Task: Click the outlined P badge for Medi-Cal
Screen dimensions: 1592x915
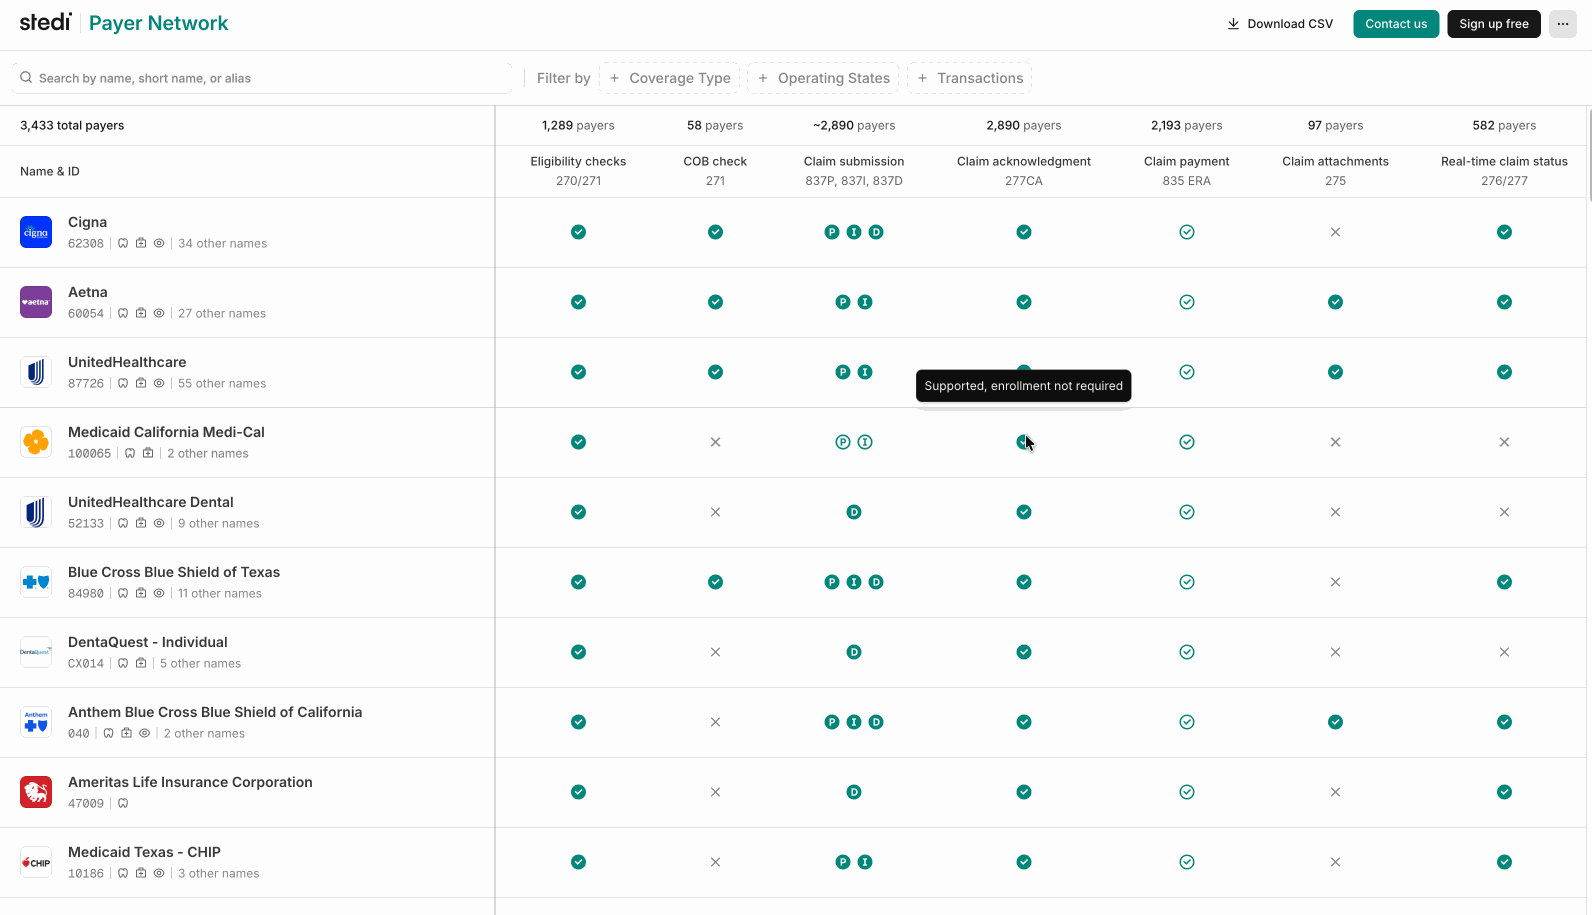Action: pyautogui.click(x=843, y=442)
